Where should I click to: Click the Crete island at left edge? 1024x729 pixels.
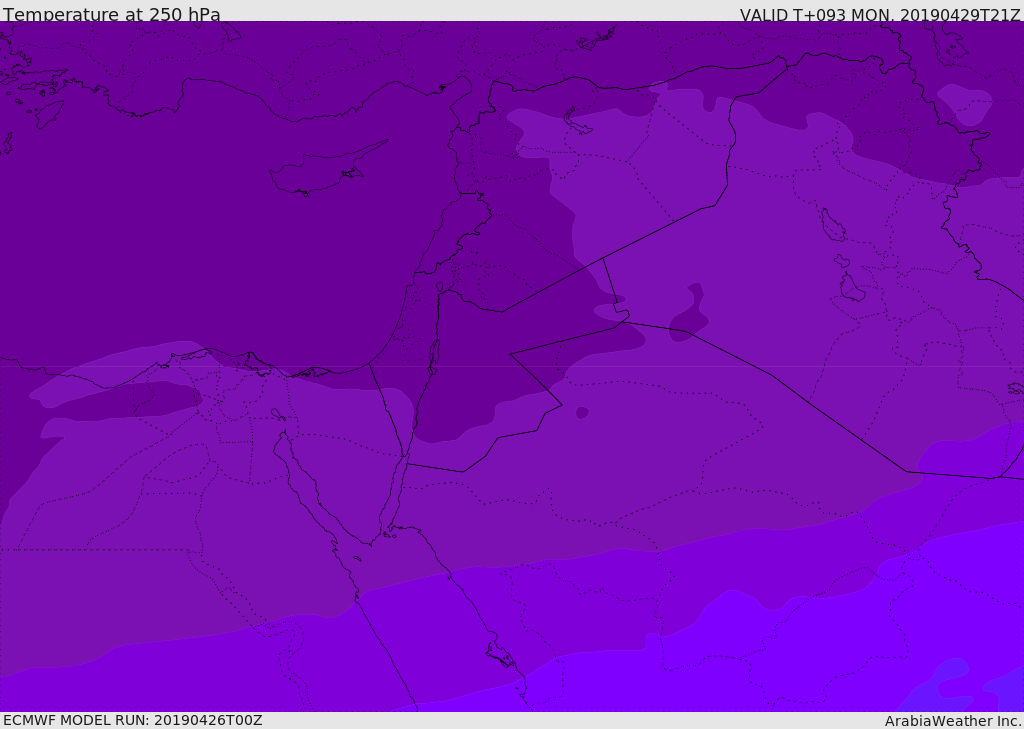[x=6, y=142]
